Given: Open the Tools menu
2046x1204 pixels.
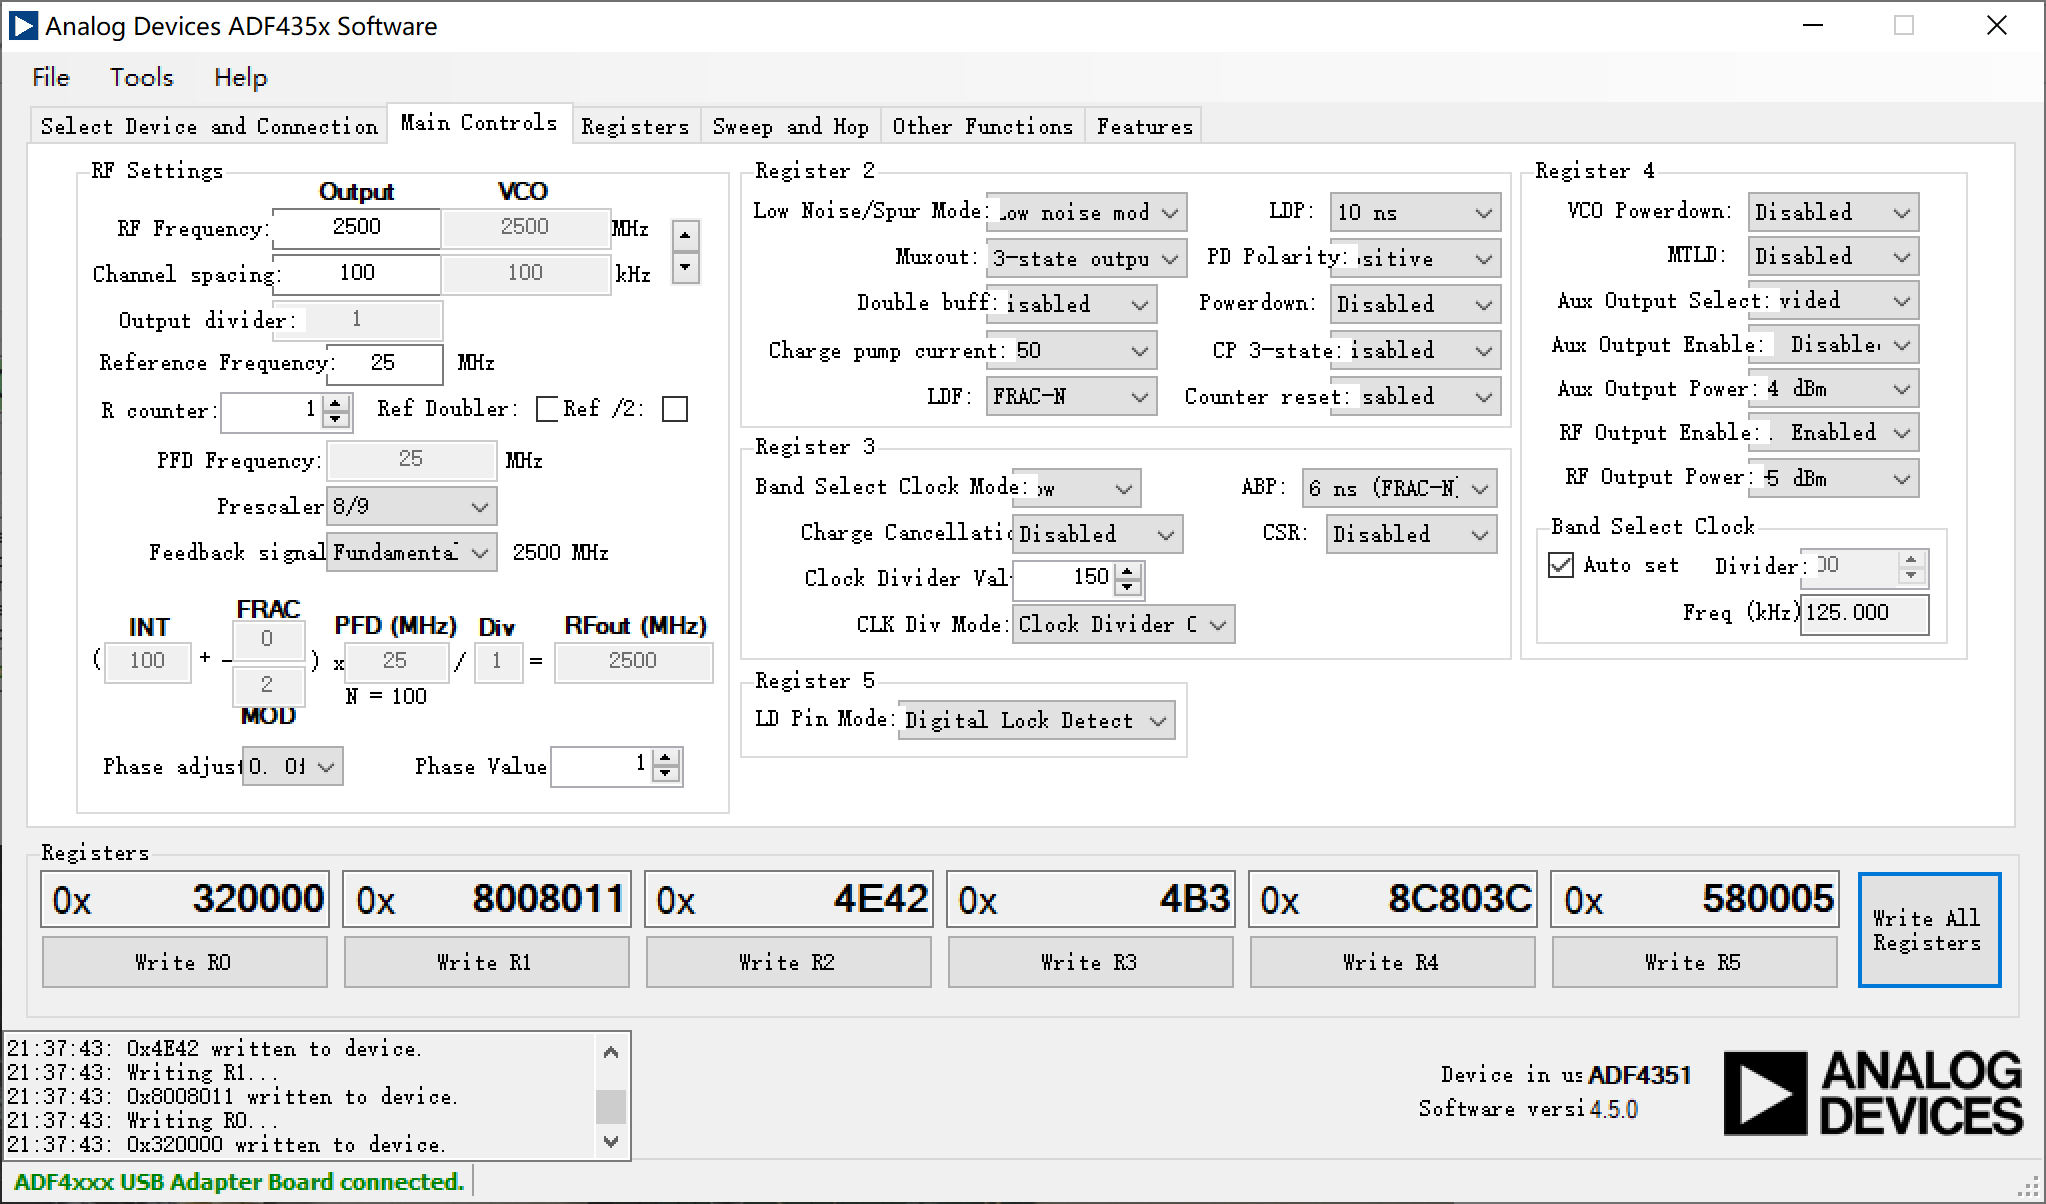Looking at the screenshot, I should [x=141, y=77].
